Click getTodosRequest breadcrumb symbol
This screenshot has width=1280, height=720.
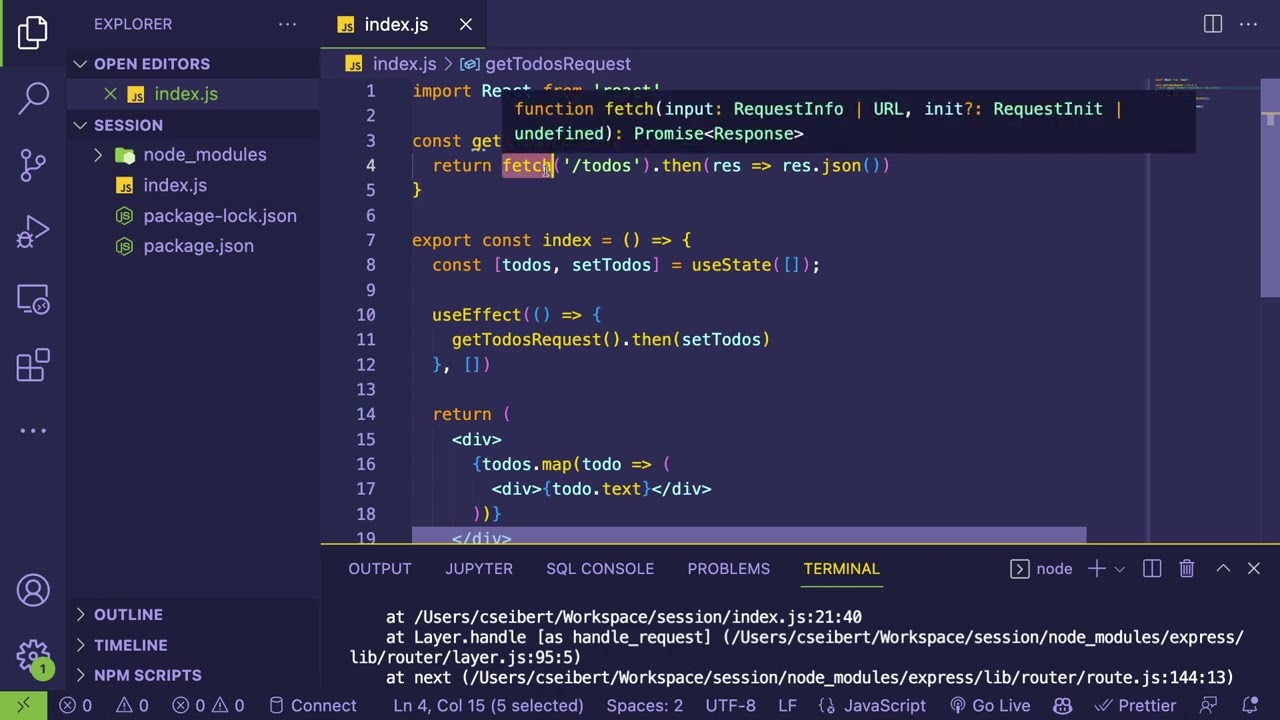pyautogui.click(x=558, y=64)
